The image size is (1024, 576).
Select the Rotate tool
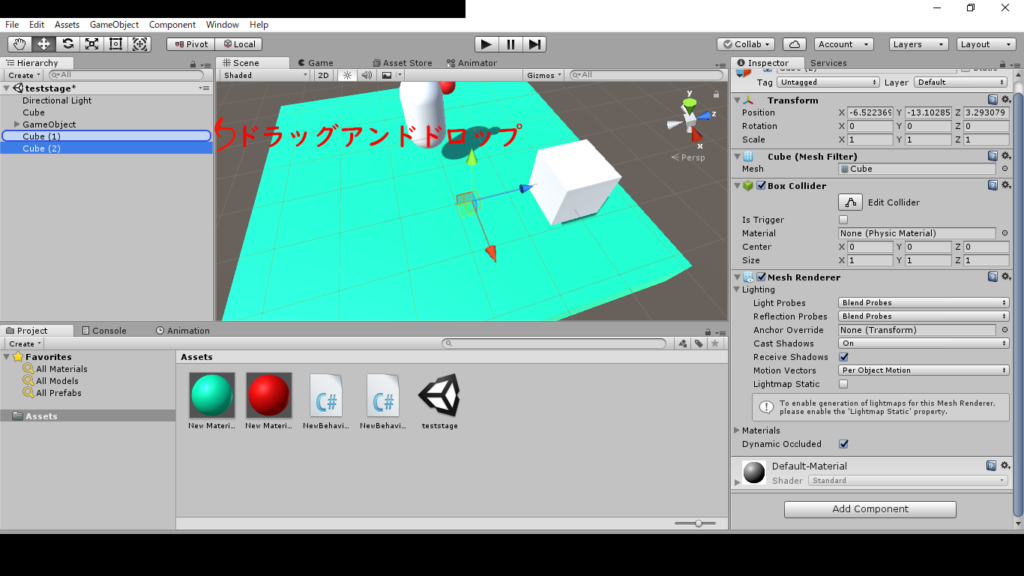[x=68, y=44]
